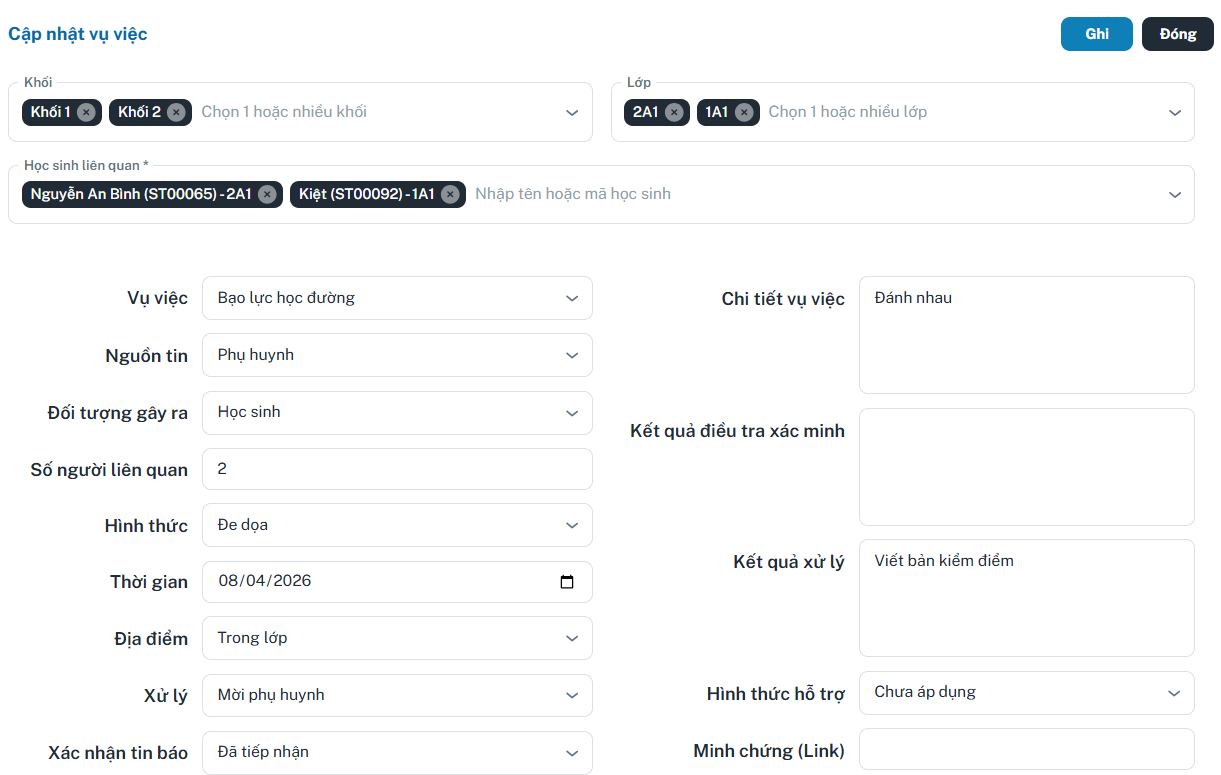Image resolution: width=1221 pixels, height=775 pixels.
Task: Click the Chi tiết vụ việc label
Action: (x=783, y=299)
